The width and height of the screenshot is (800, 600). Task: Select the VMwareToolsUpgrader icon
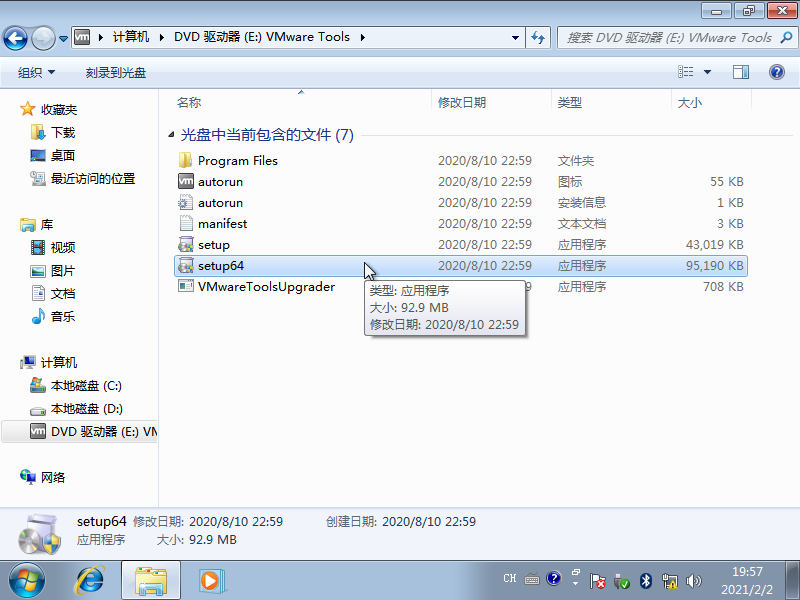[186, 286]
